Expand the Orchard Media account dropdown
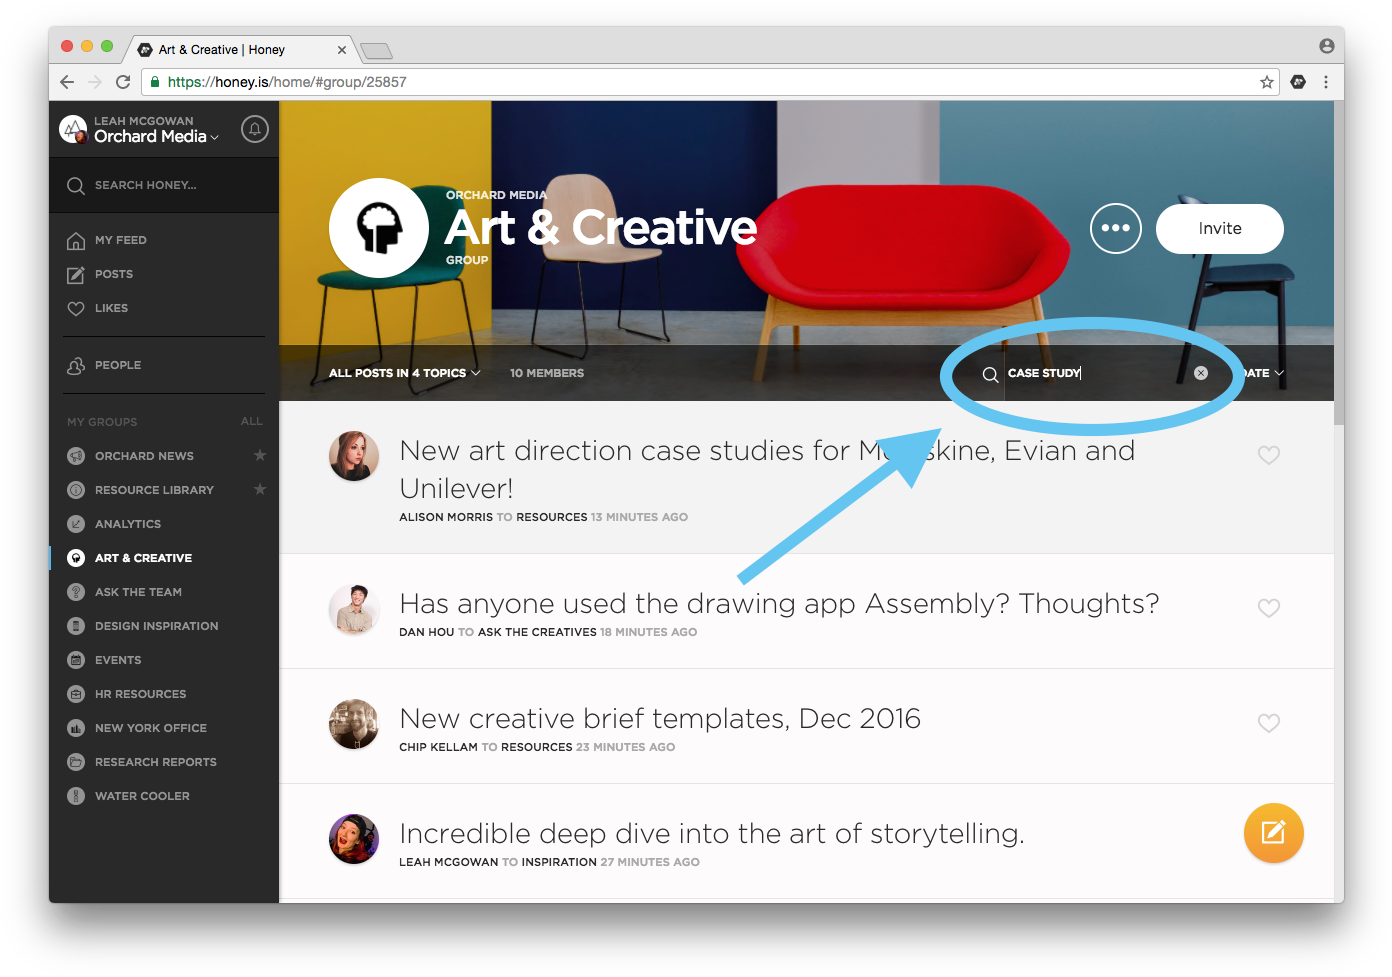 tap(156, 136)
